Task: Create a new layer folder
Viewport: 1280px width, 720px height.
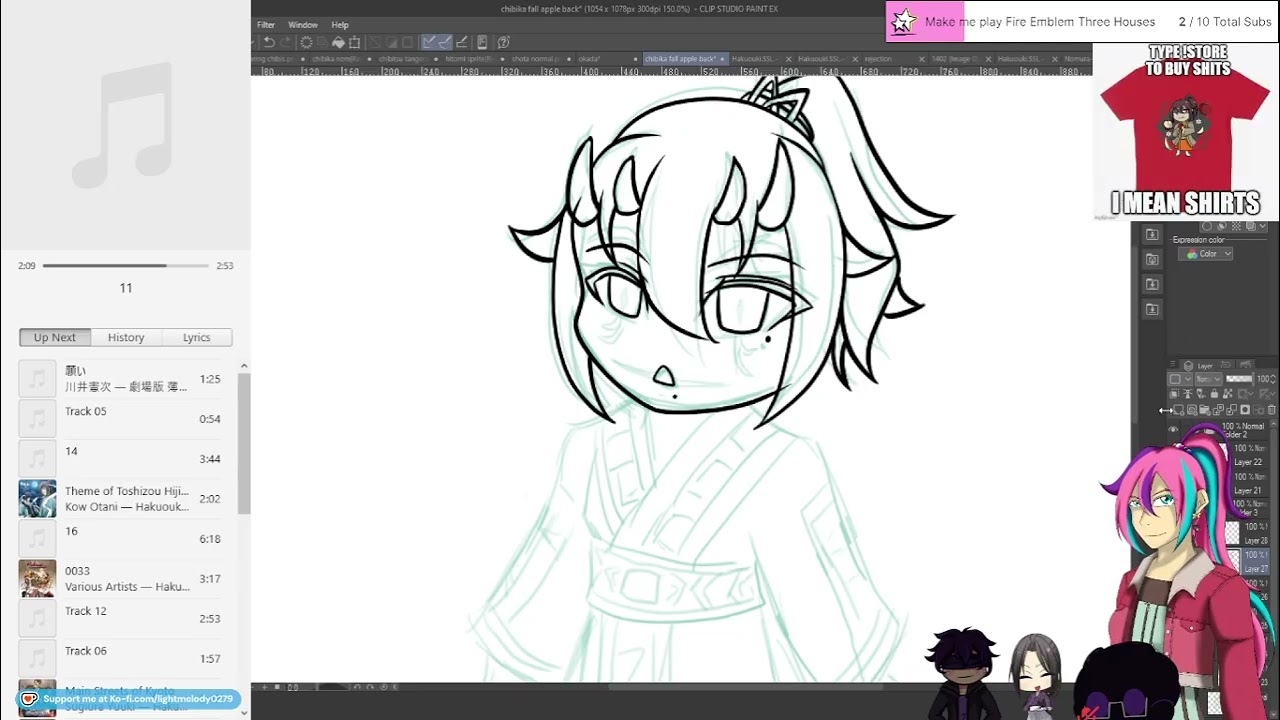Action: 1204,410
